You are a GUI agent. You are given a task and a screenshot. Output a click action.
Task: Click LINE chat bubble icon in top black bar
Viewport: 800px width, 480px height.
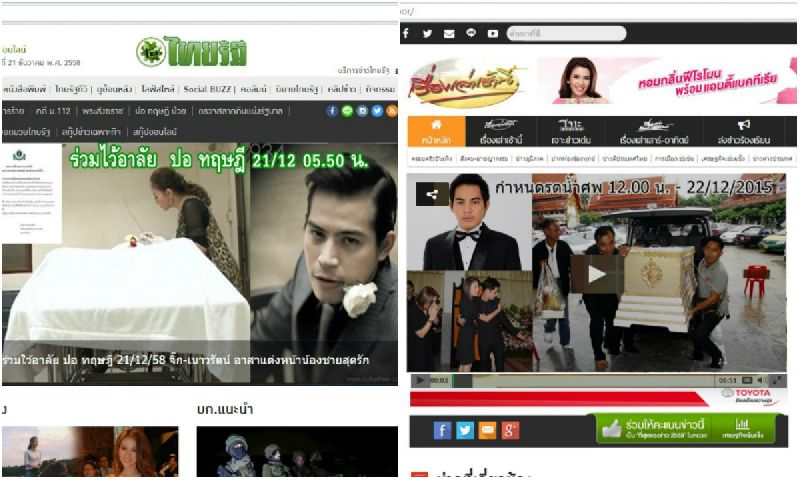[471, 33]
